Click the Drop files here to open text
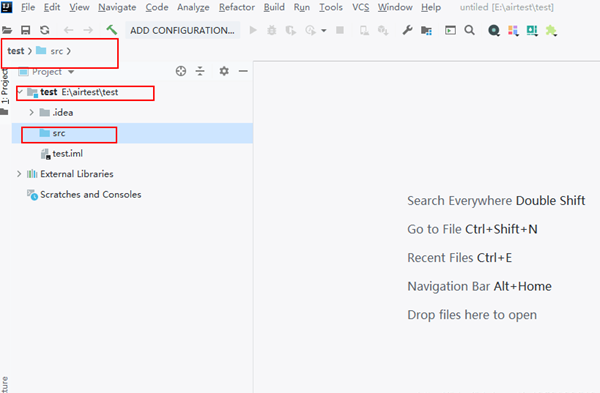Image resolution: width=600 pixels, height=393 pixels. click(x=472, y=315)
